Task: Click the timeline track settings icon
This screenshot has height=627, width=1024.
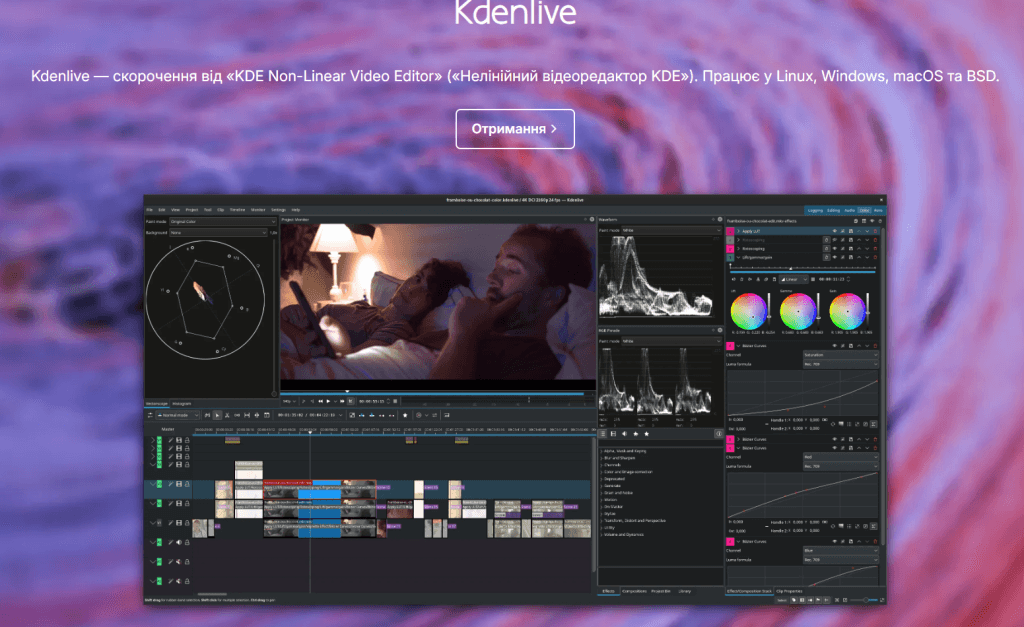Action: [150, 415]
